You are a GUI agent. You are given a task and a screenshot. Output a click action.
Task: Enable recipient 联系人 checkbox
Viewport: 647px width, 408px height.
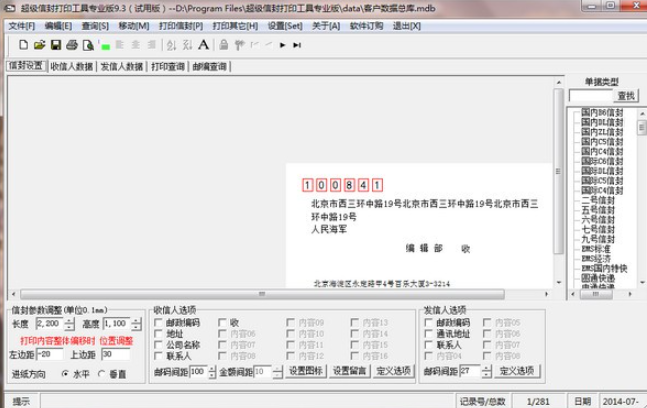(158, 356)
